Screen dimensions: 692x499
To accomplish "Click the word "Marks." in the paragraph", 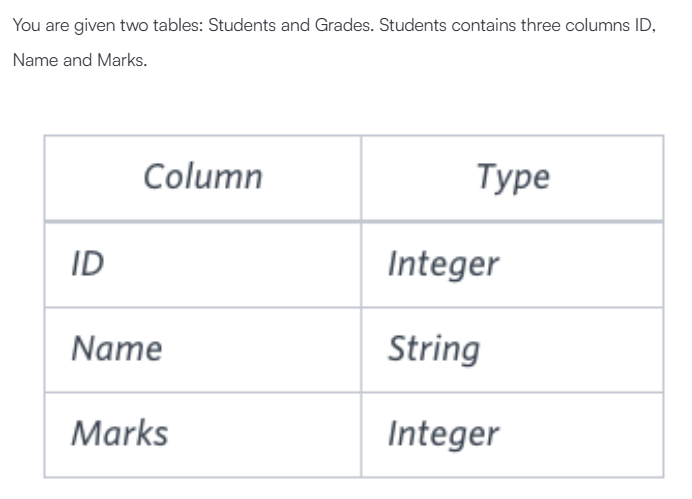I will [x=121, y=62].
